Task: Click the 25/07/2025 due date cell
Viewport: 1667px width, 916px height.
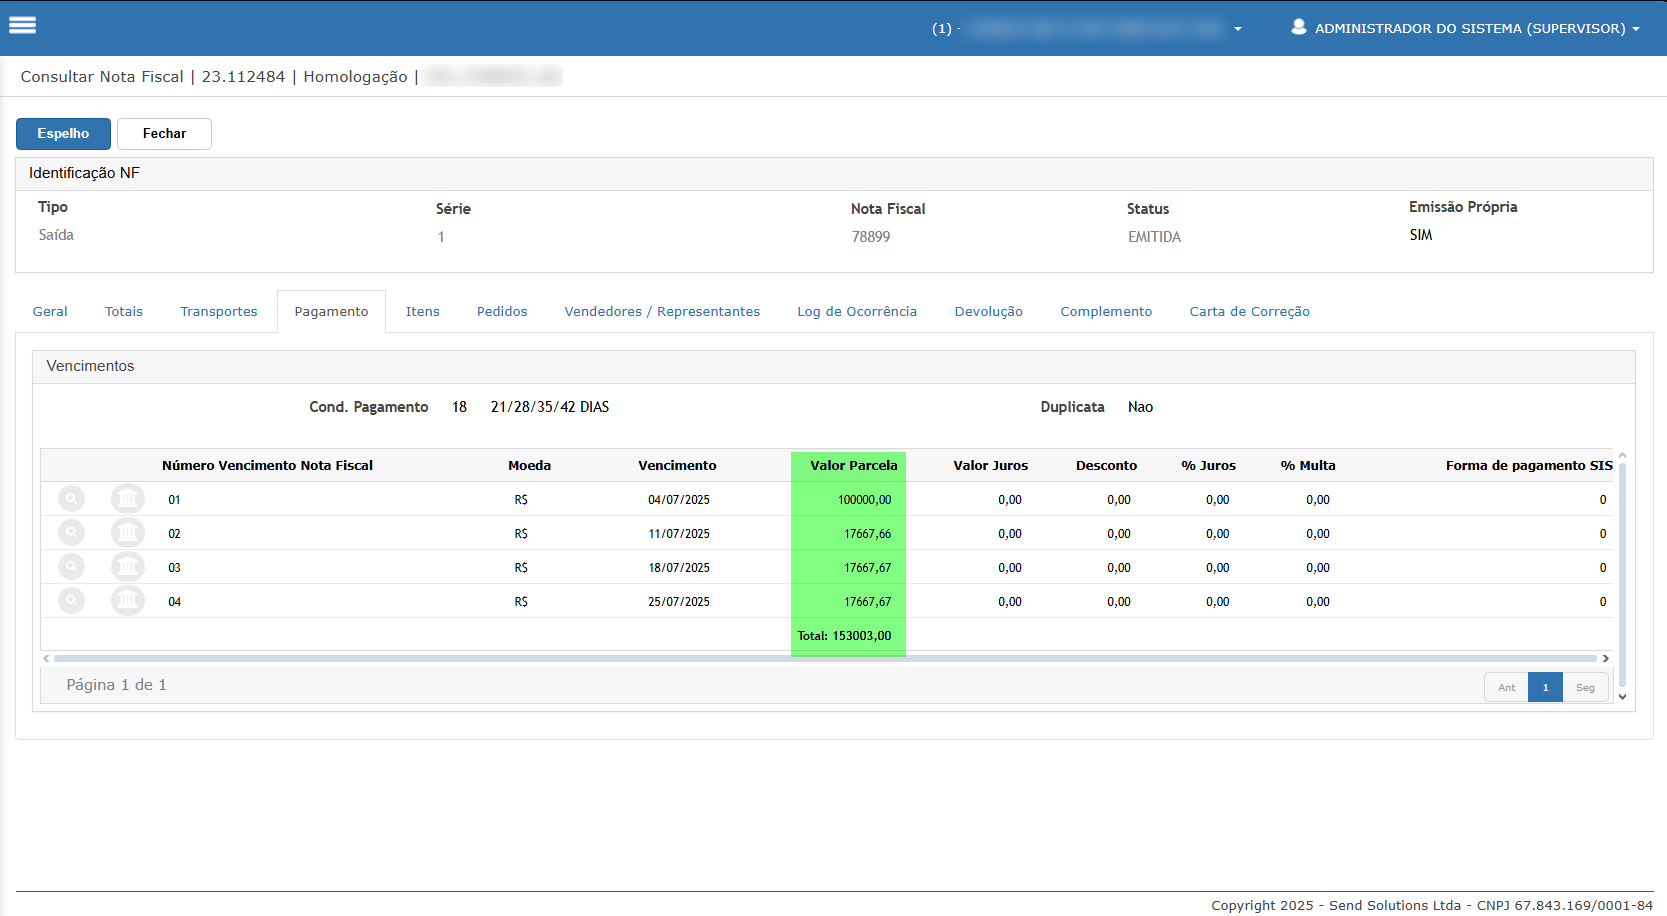Action: coord(679,601)
